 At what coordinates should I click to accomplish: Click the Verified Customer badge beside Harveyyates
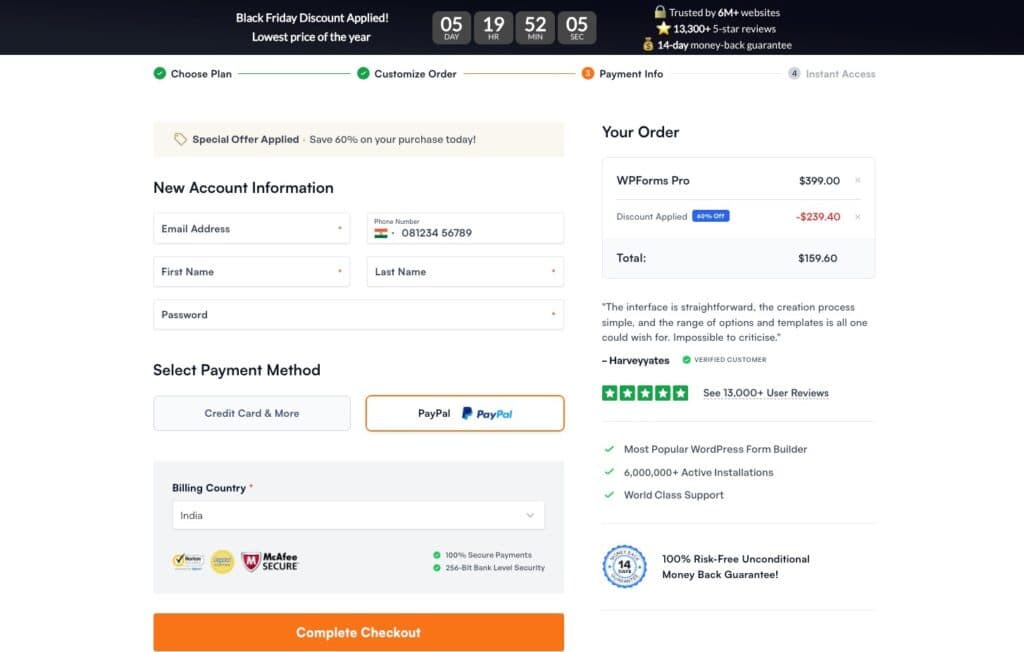click(723, 360)
